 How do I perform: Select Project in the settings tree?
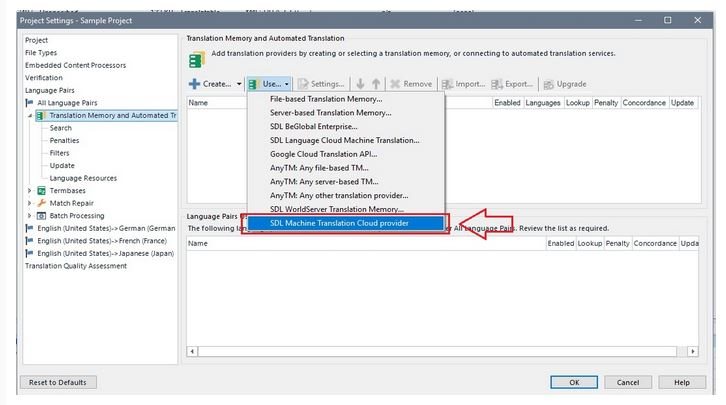[36, 40]
